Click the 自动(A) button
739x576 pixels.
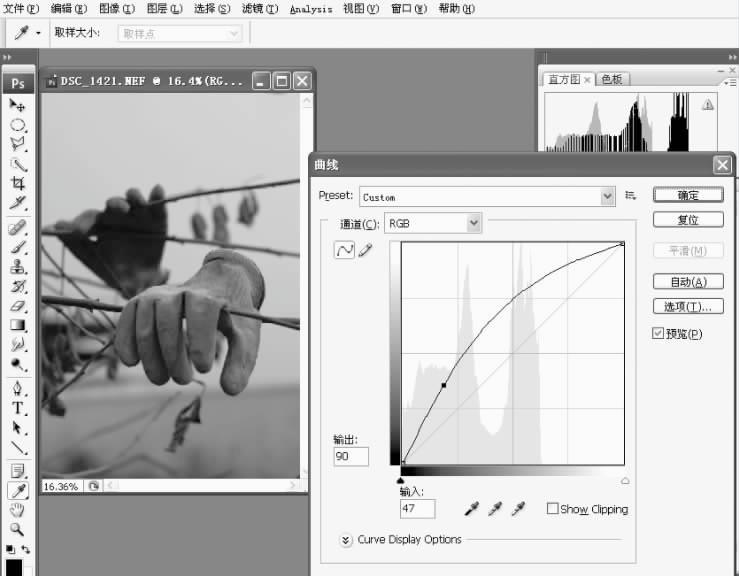tap(688, 282)
